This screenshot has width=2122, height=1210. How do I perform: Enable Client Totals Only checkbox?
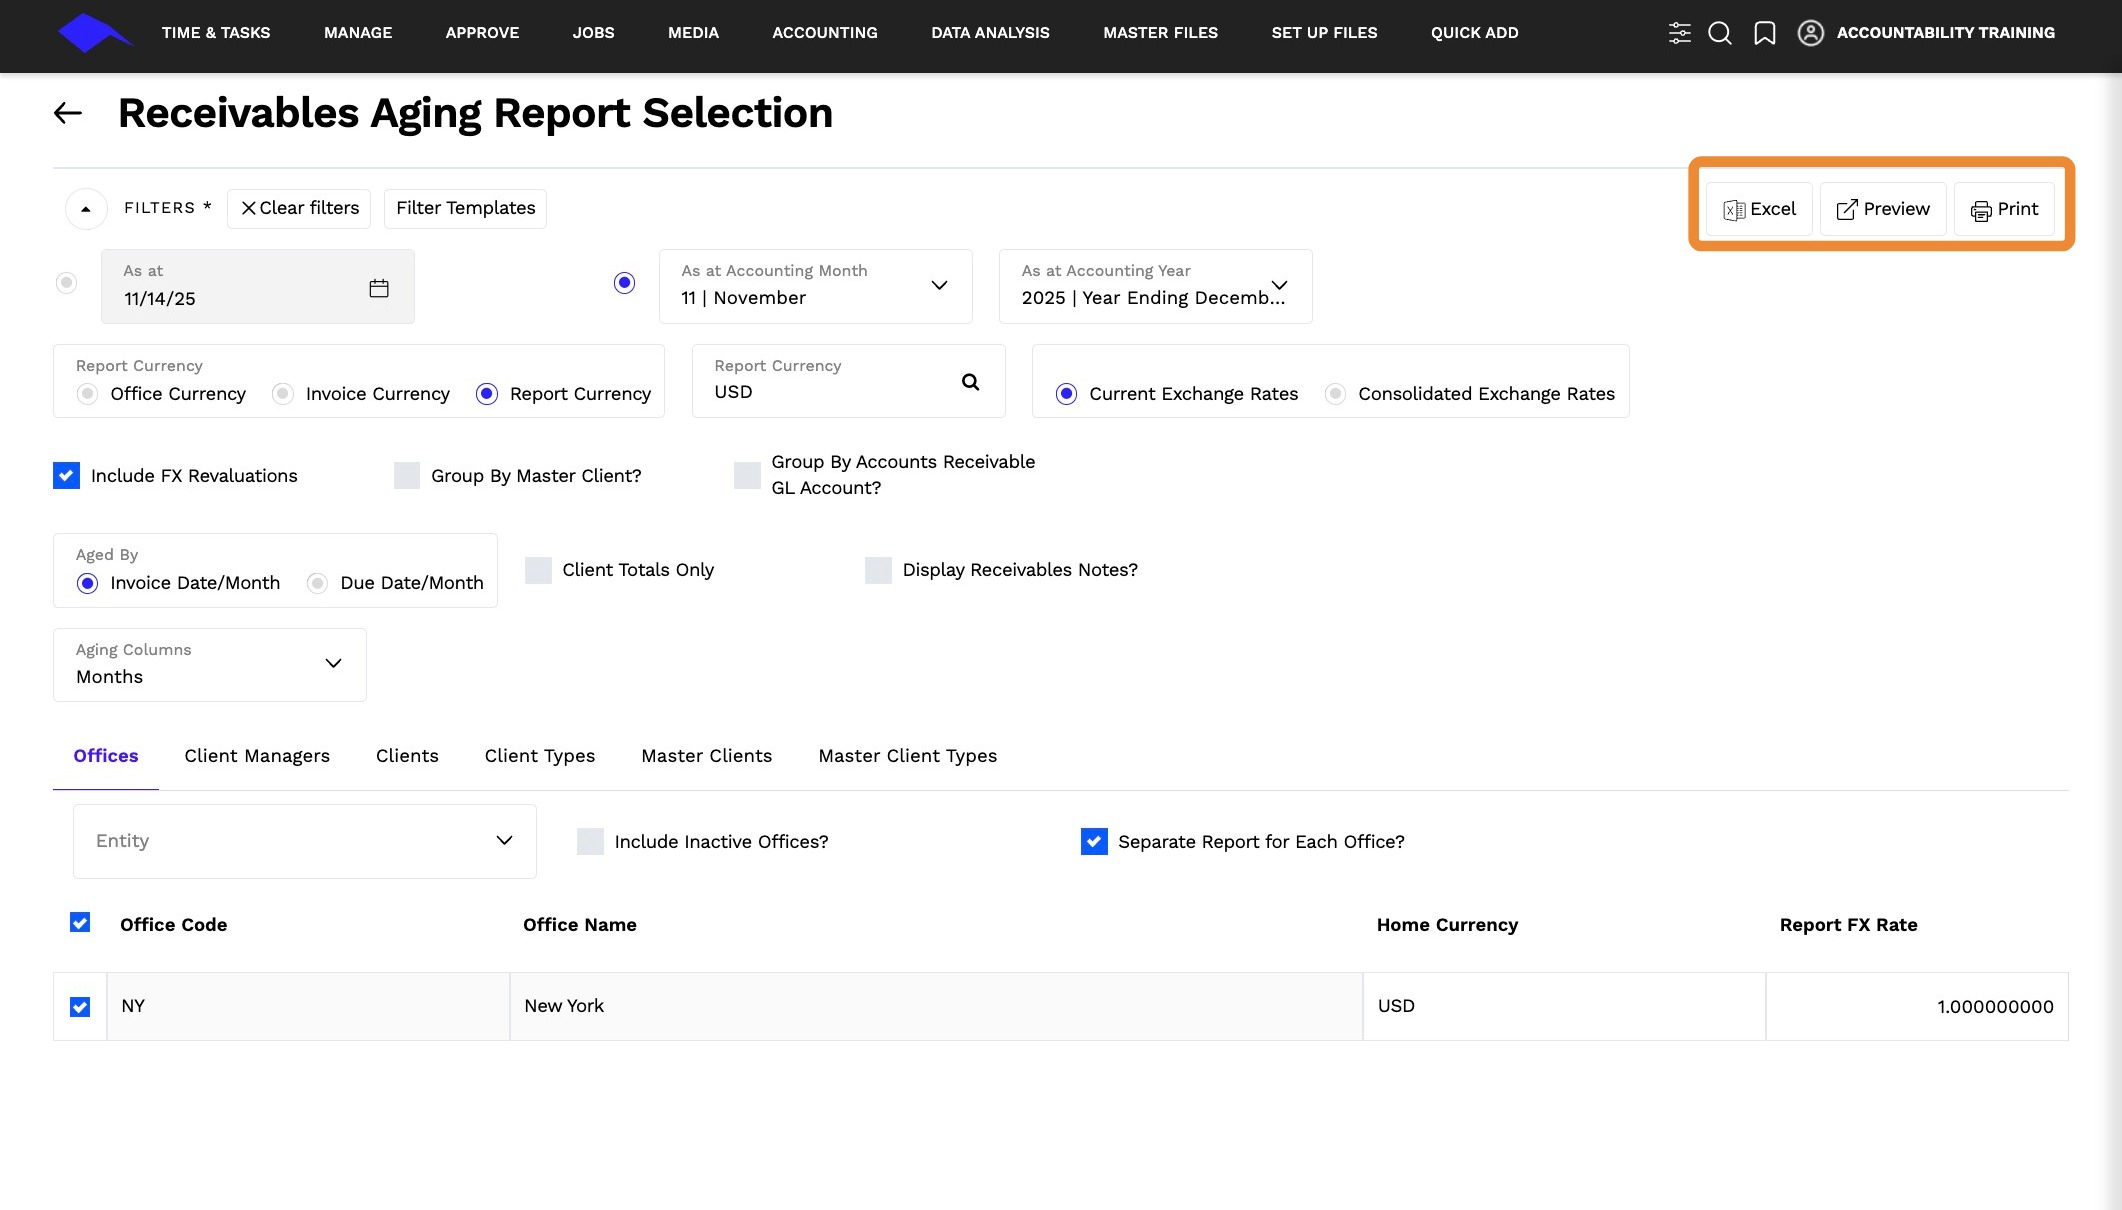538,570
